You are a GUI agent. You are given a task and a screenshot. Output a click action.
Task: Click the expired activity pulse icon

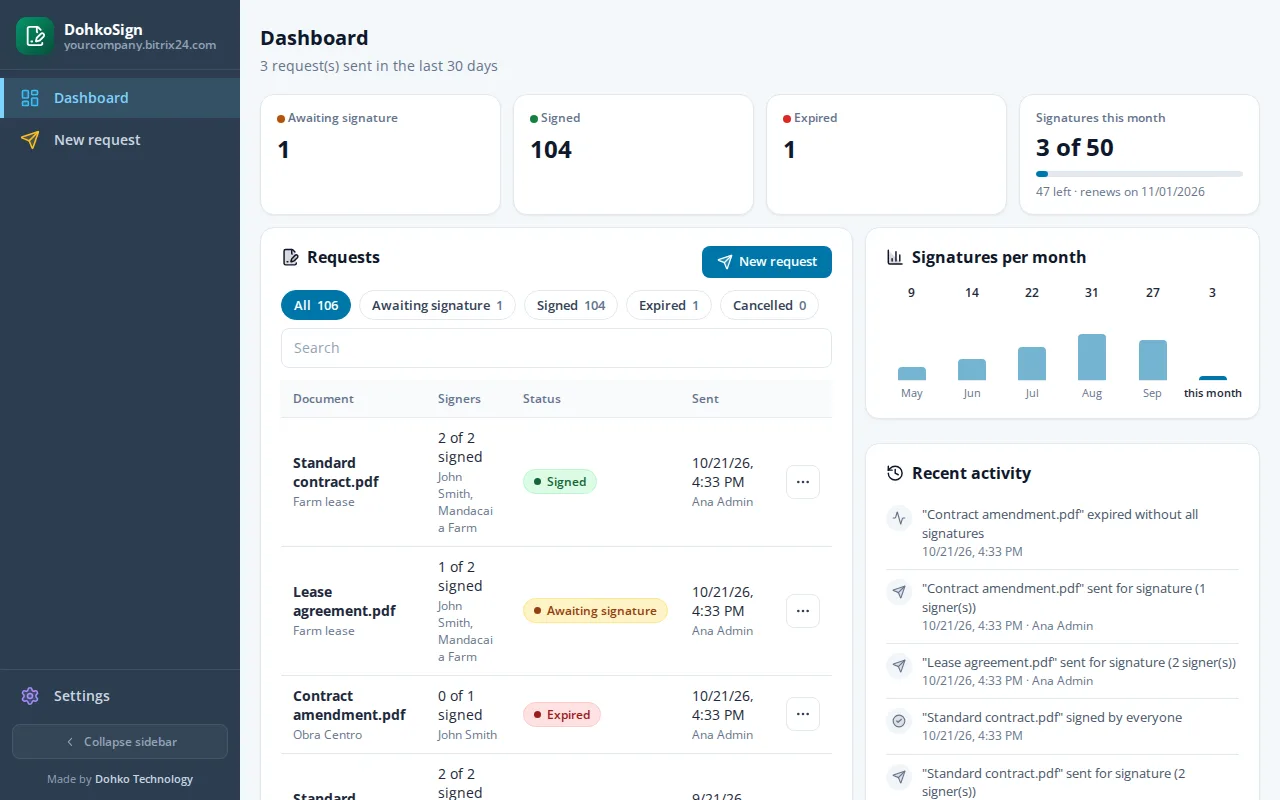tap(899, 518)
